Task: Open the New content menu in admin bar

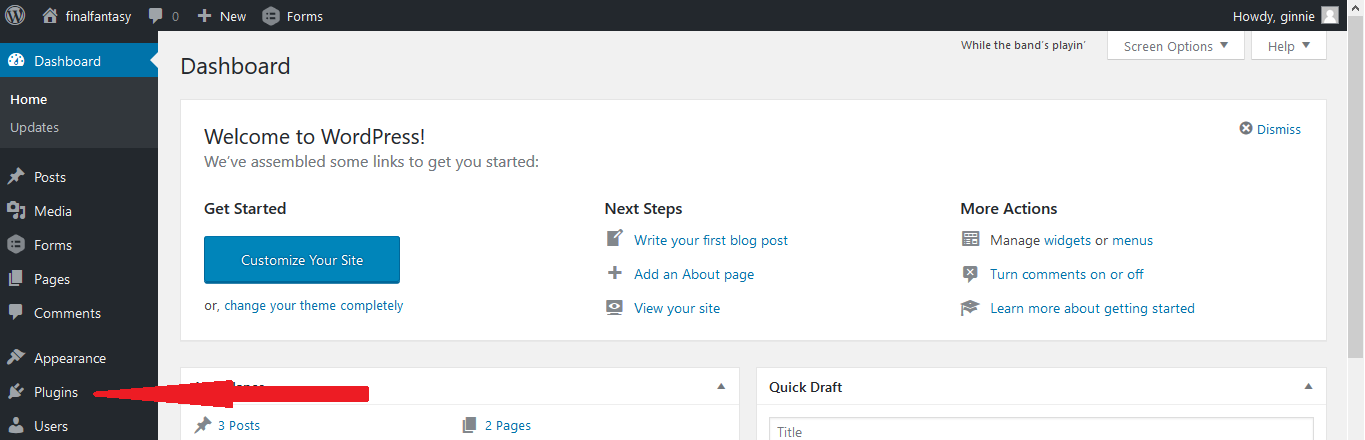Action: click(x=221, y=16)
